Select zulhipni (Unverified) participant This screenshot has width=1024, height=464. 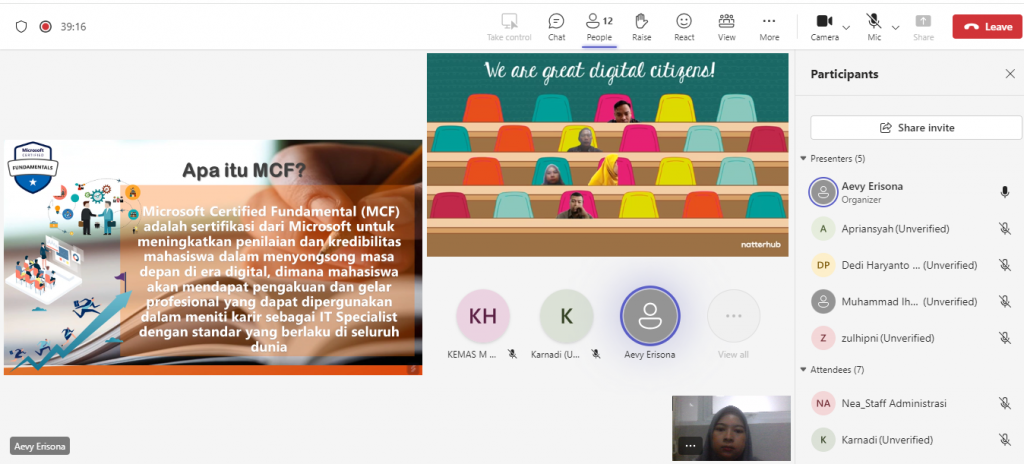pyautogui.click(x=910, y=338)
